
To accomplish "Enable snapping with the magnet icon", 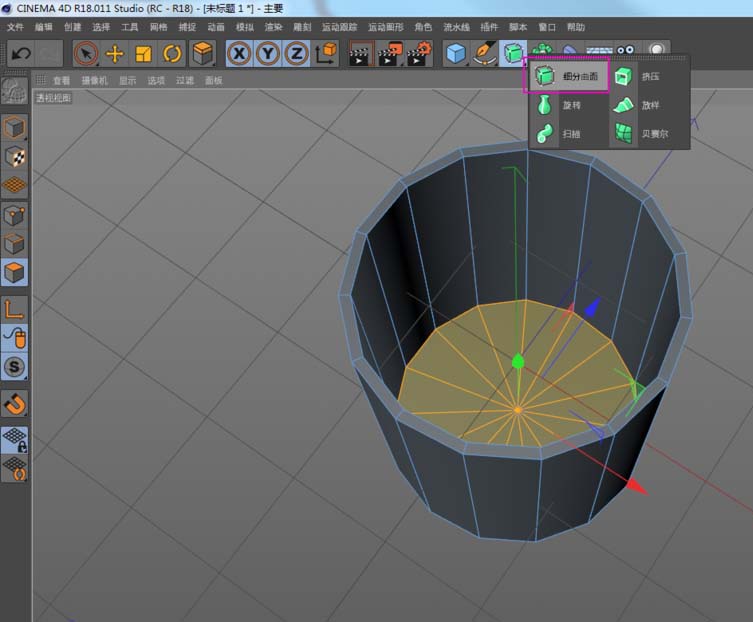I will 15,404.
